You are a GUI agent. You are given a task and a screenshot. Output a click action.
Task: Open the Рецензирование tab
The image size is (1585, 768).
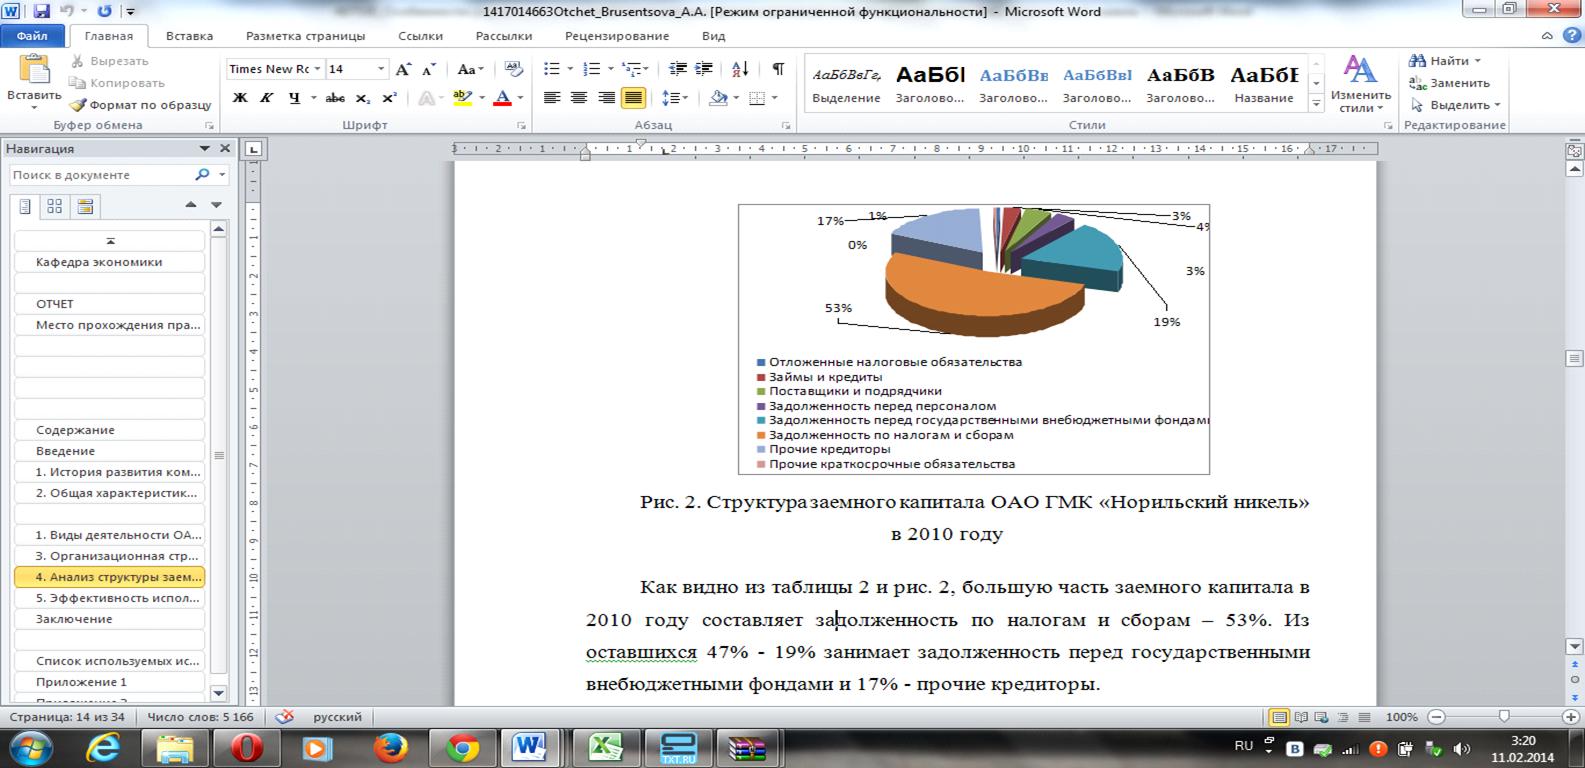pyautogui.click(x=616, y=36)
